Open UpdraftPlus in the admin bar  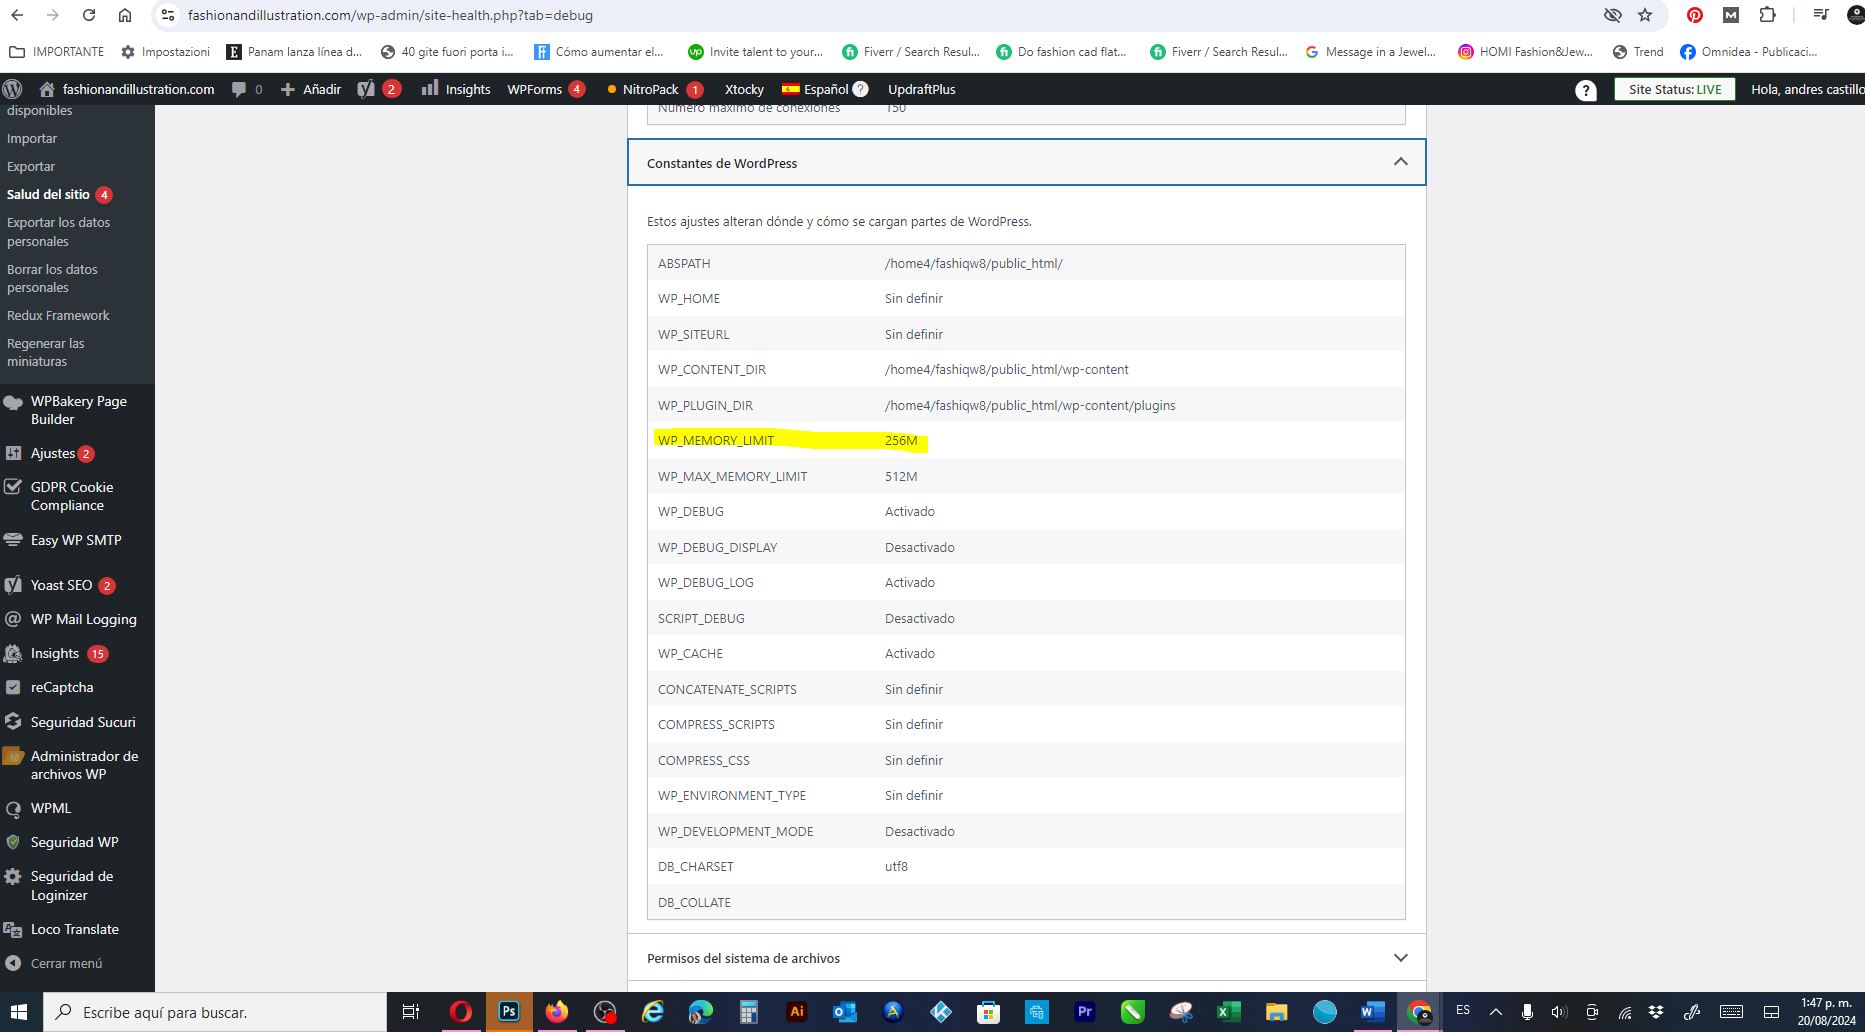point(921,89)
